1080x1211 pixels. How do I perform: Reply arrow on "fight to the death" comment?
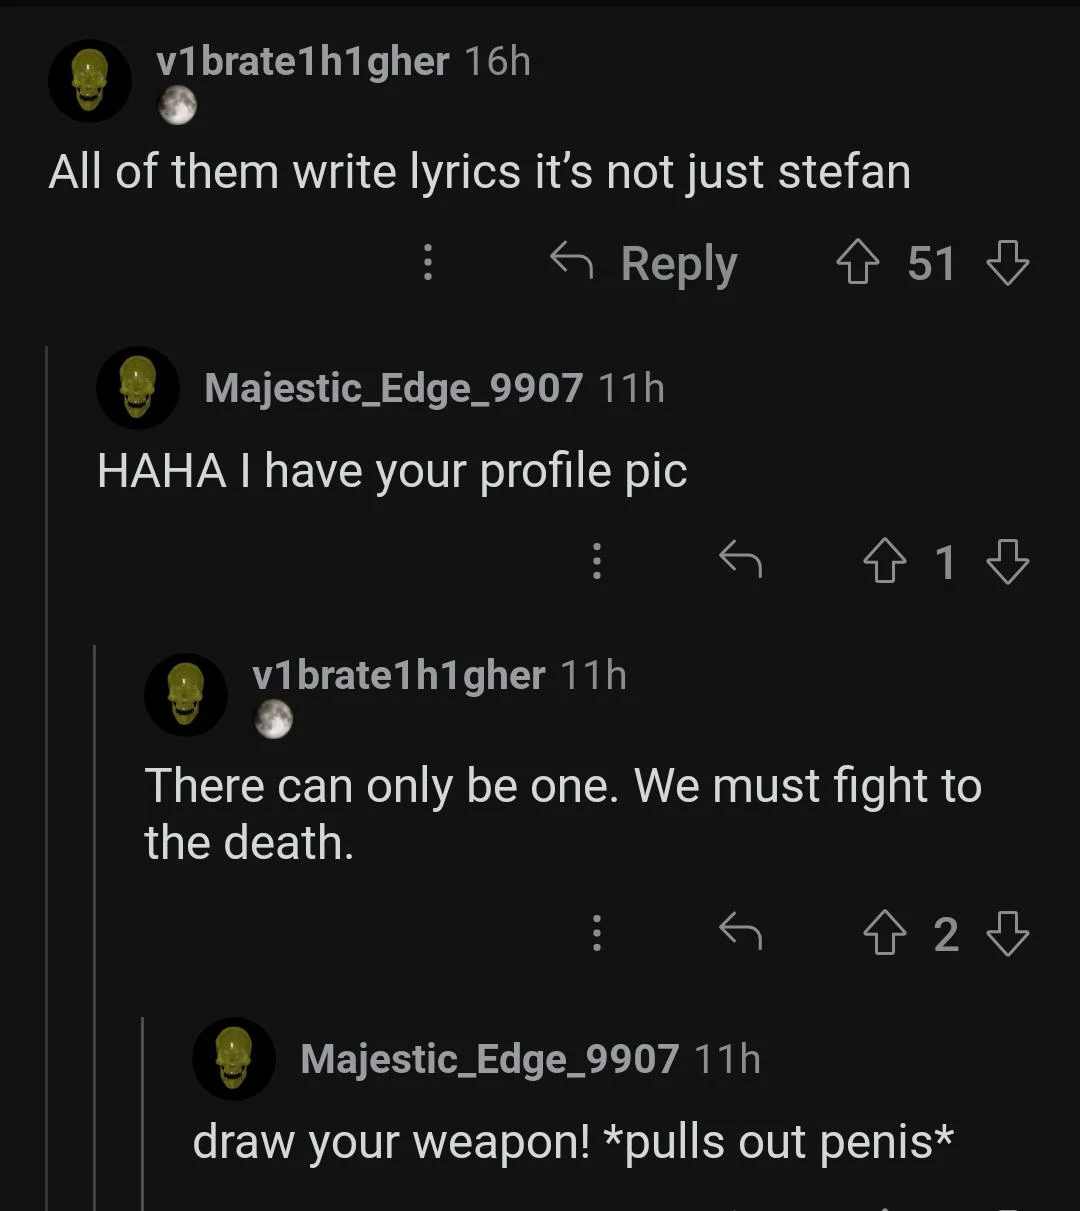click(x=740, y=934)
